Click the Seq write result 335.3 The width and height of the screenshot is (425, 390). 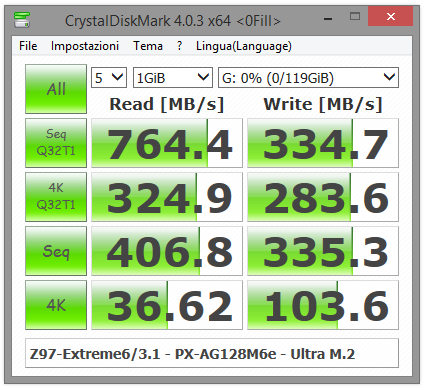(323, 251)
